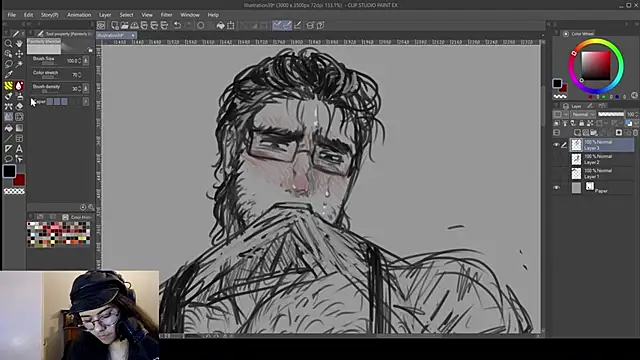The height and width of the screenshot is (360, 640).
Task: Select the Paper layer row
Action: [602, 188]
